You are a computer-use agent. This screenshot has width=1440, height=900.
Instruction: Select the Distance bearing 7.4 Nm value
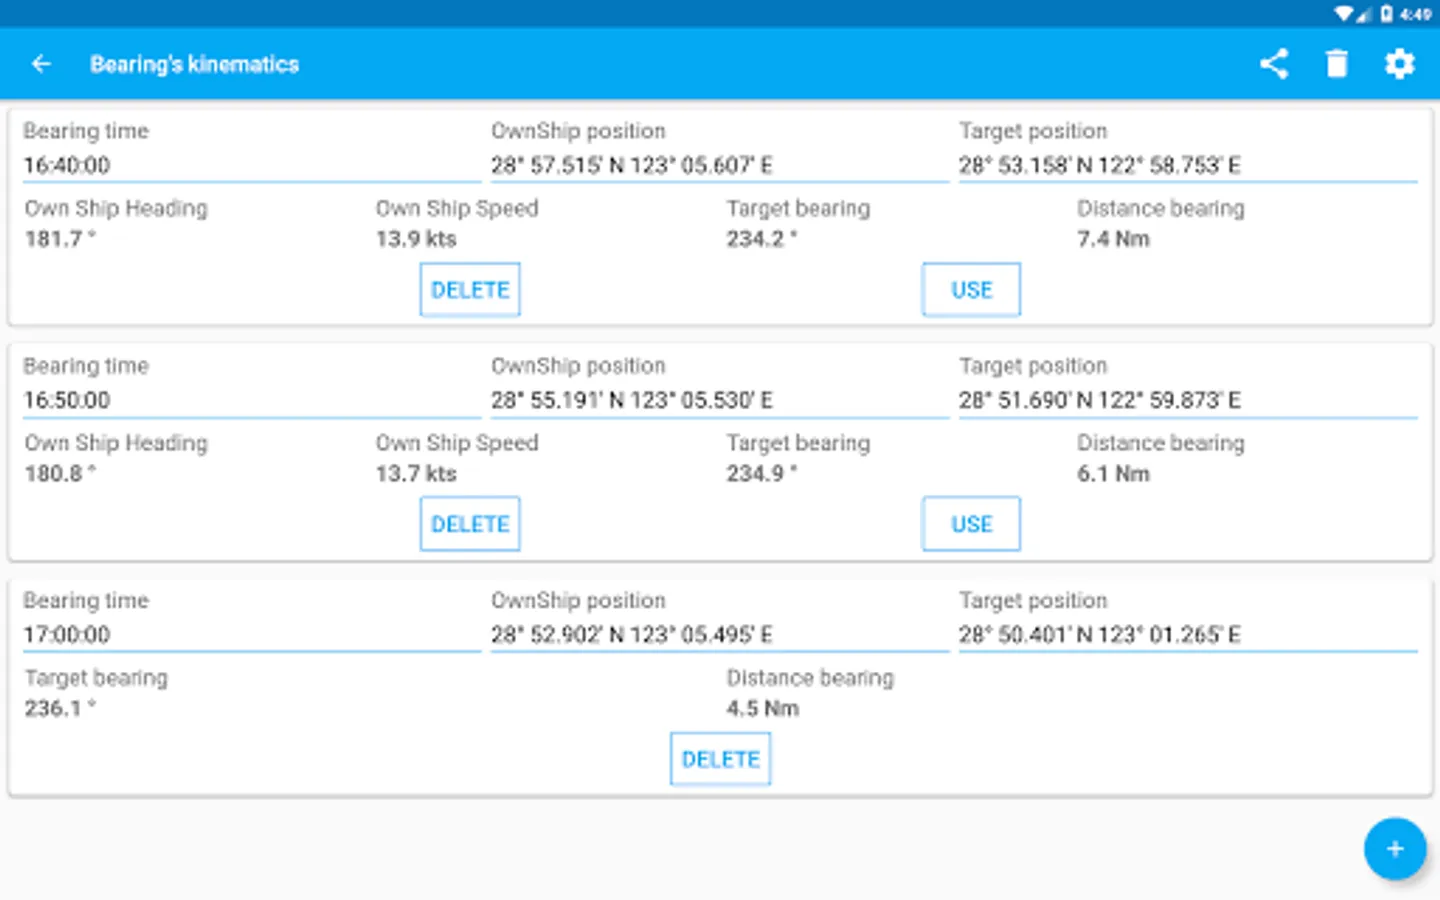(x=1113, y=239)
